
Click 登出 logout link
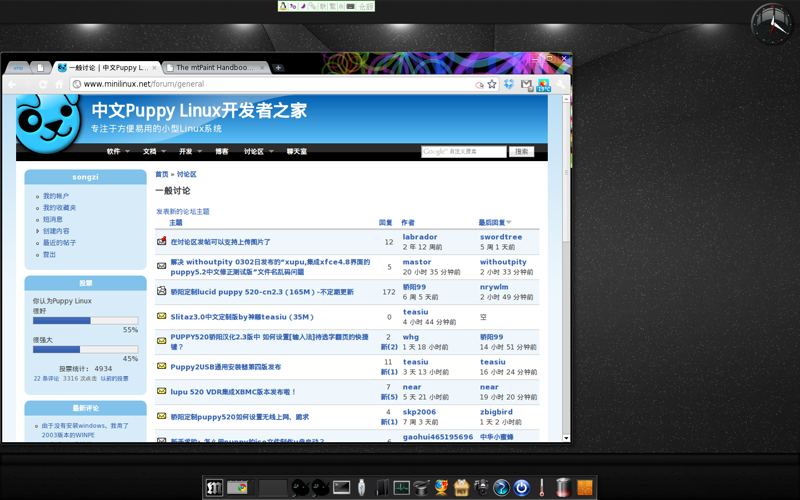click(49, 255)
